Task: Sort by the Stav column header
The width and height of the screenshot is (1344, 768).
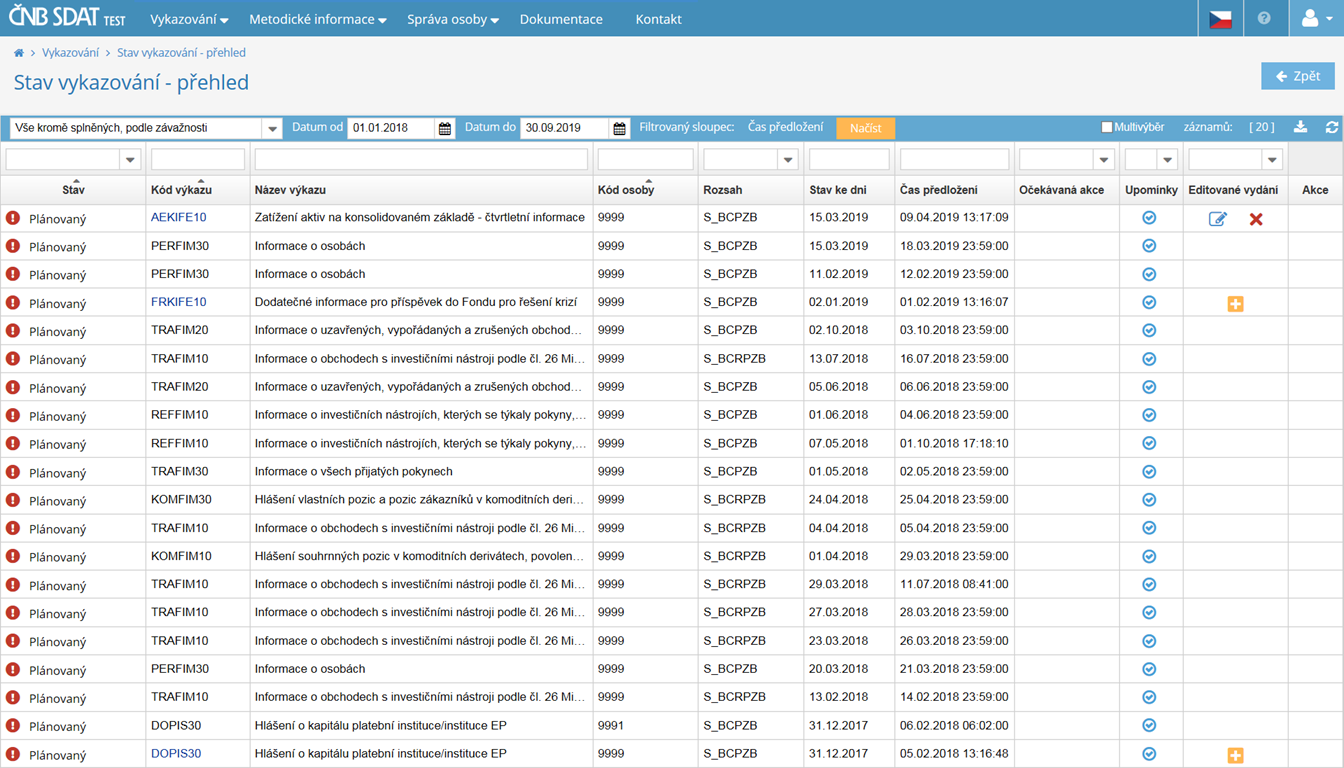Action: pos(73,189)
